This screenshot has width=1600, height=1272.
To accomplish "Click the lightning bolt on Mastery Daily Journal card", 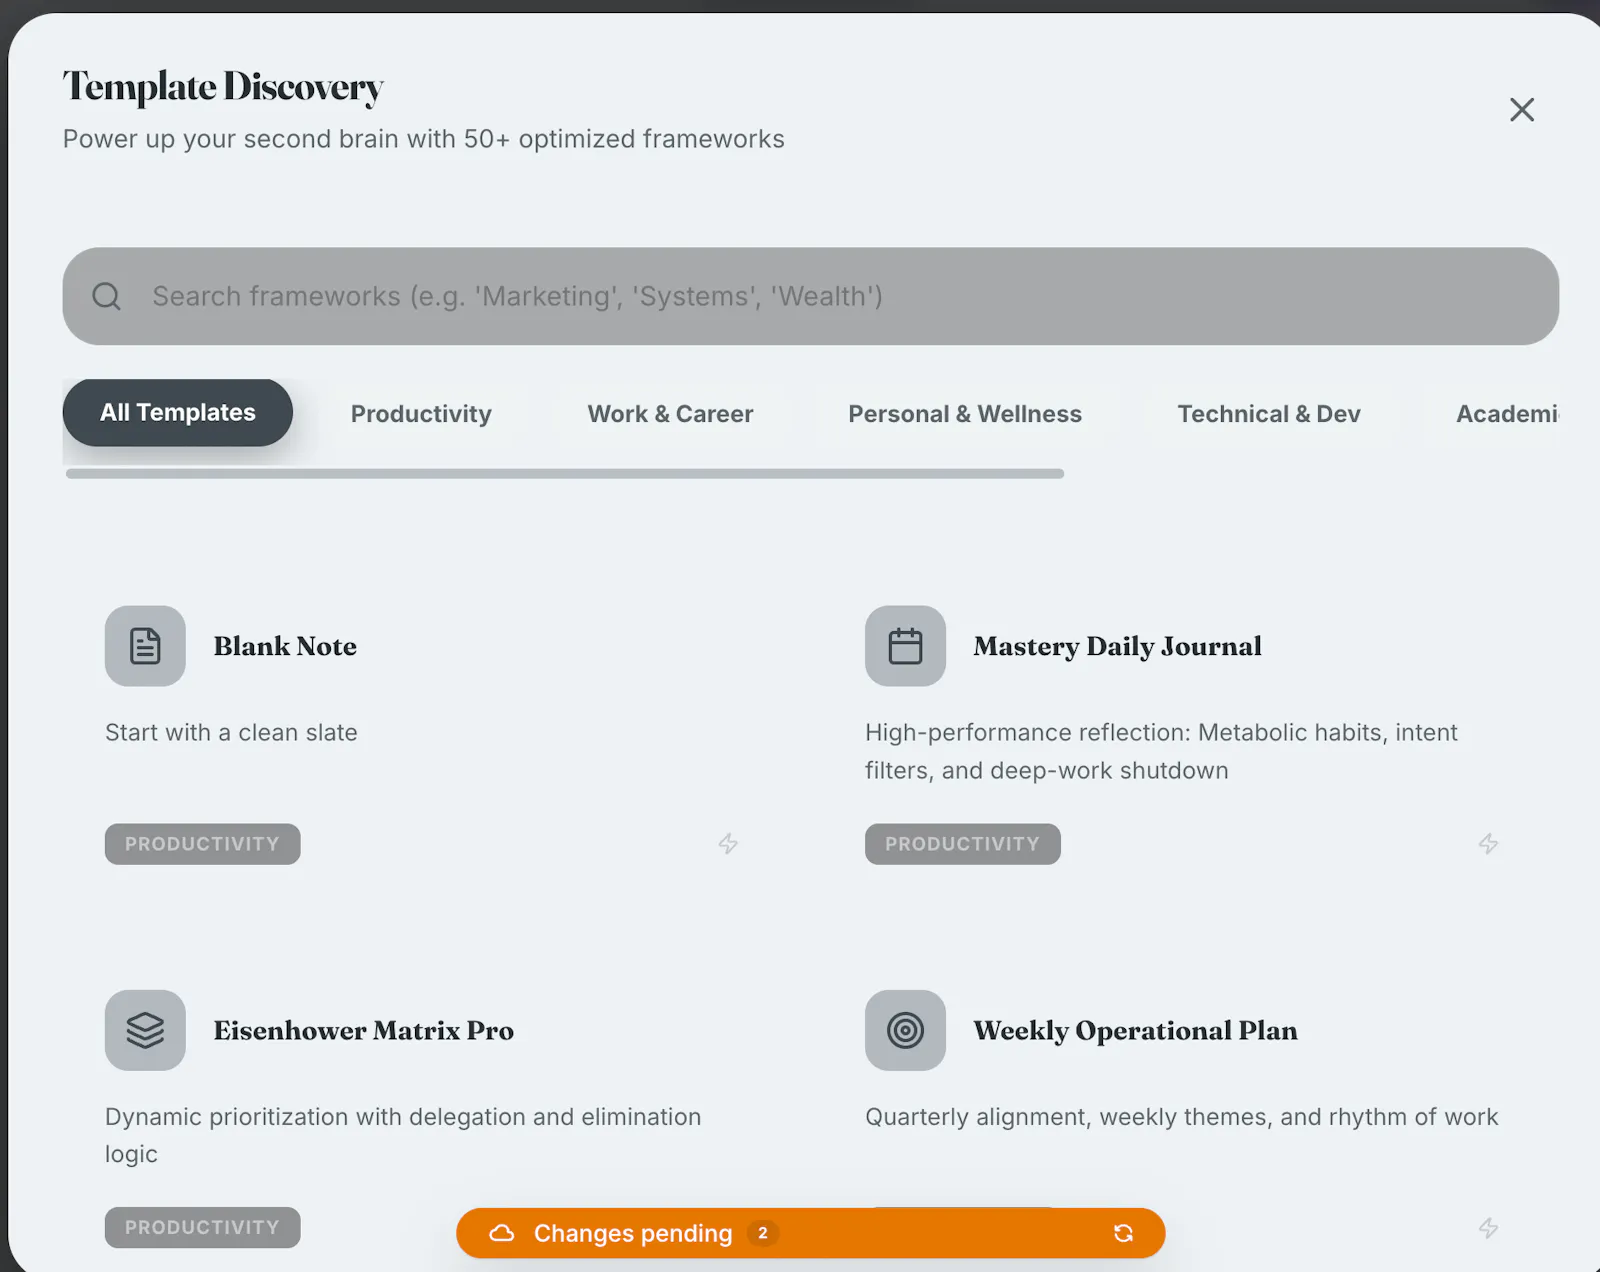I will point(1488,844).
